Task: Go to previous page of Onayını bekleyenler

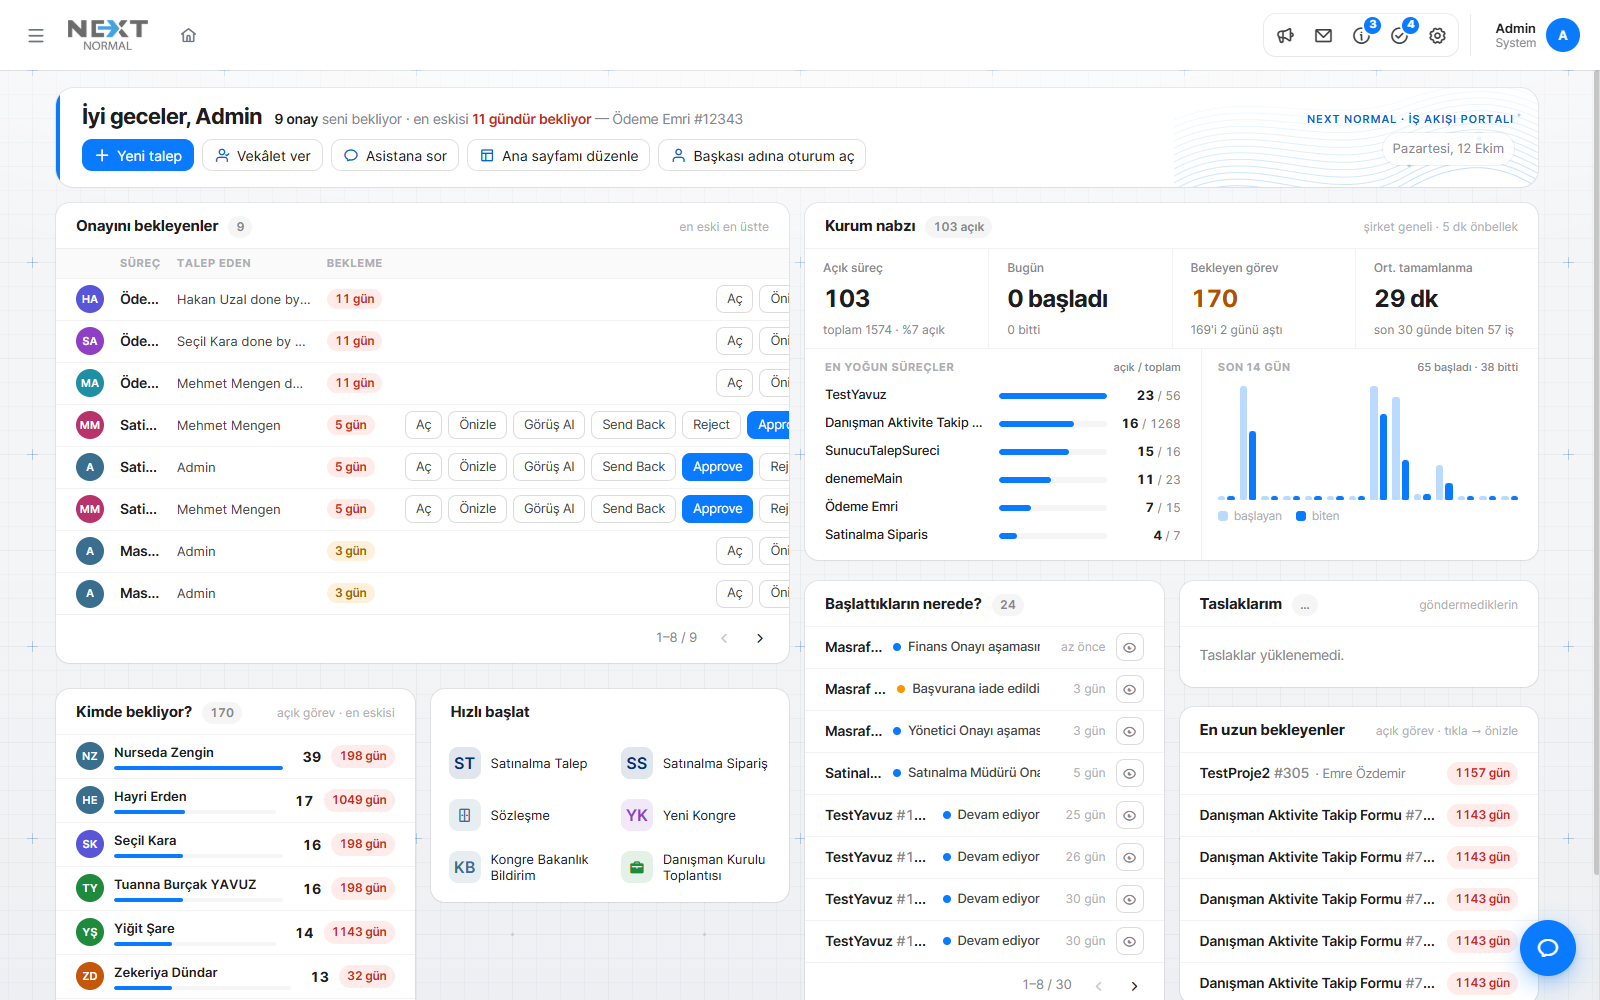Action: point(724,638)
